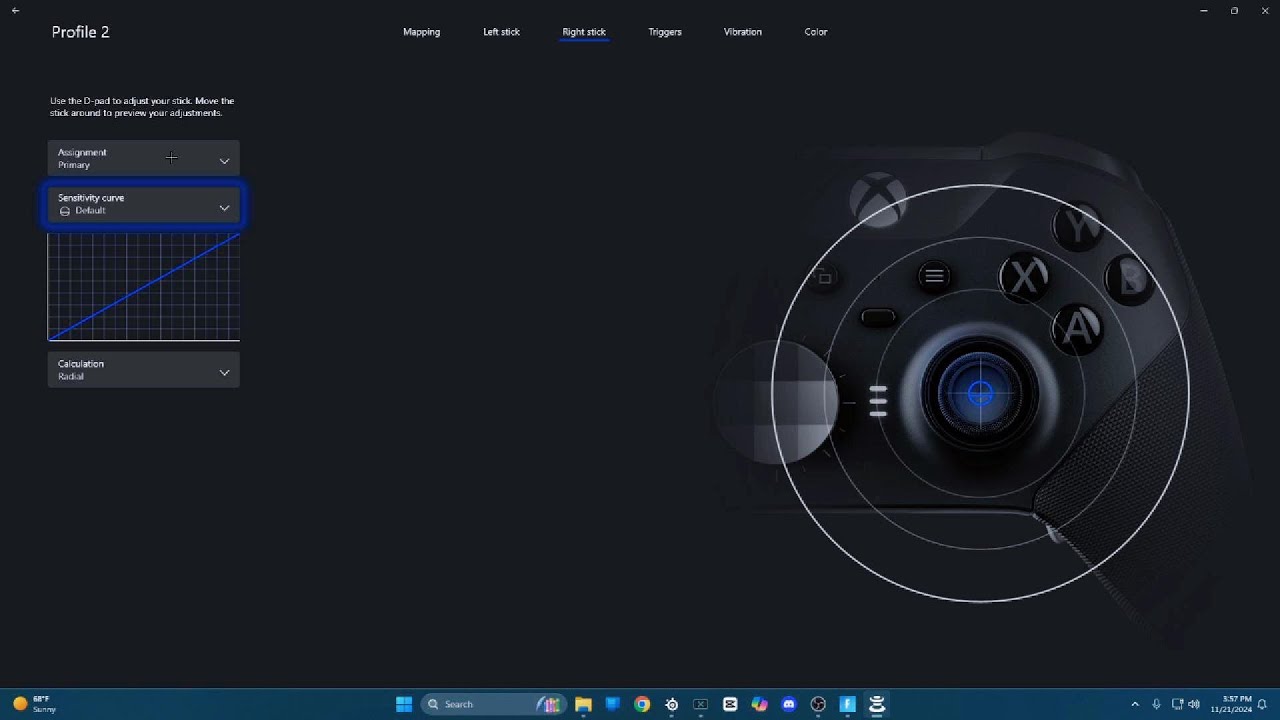Image resolution: width=1280 pixels, height=720 pixels.
Task: Open Xbox Accessories app taskbar icon
Action: (x=877, y=704)
